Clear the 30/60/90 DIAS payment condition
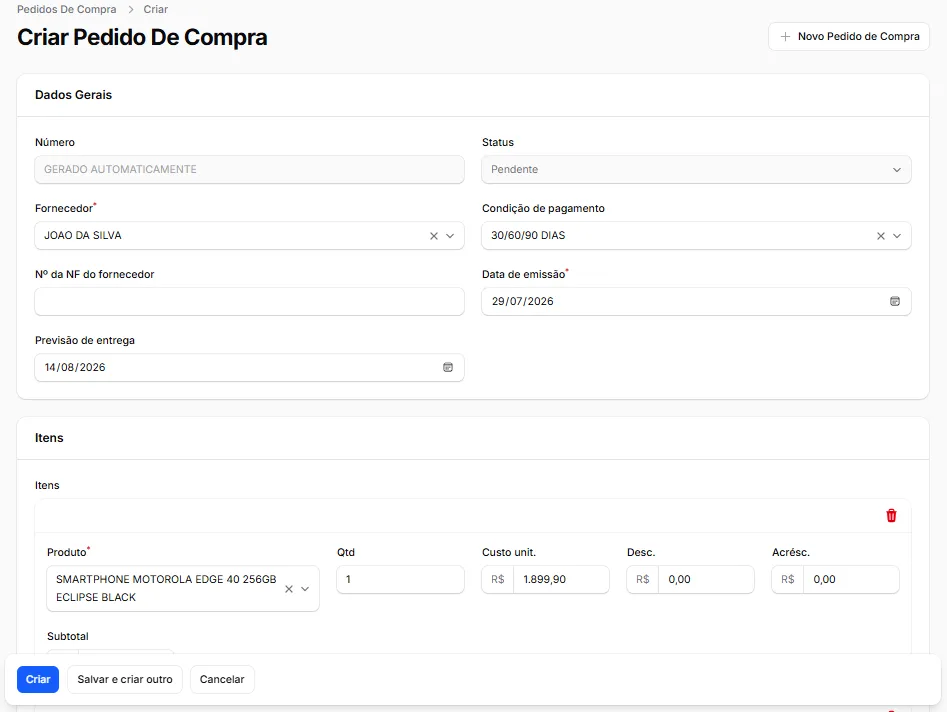The width and height of the screenshot is (947, 712). click(x=881, y=236)
